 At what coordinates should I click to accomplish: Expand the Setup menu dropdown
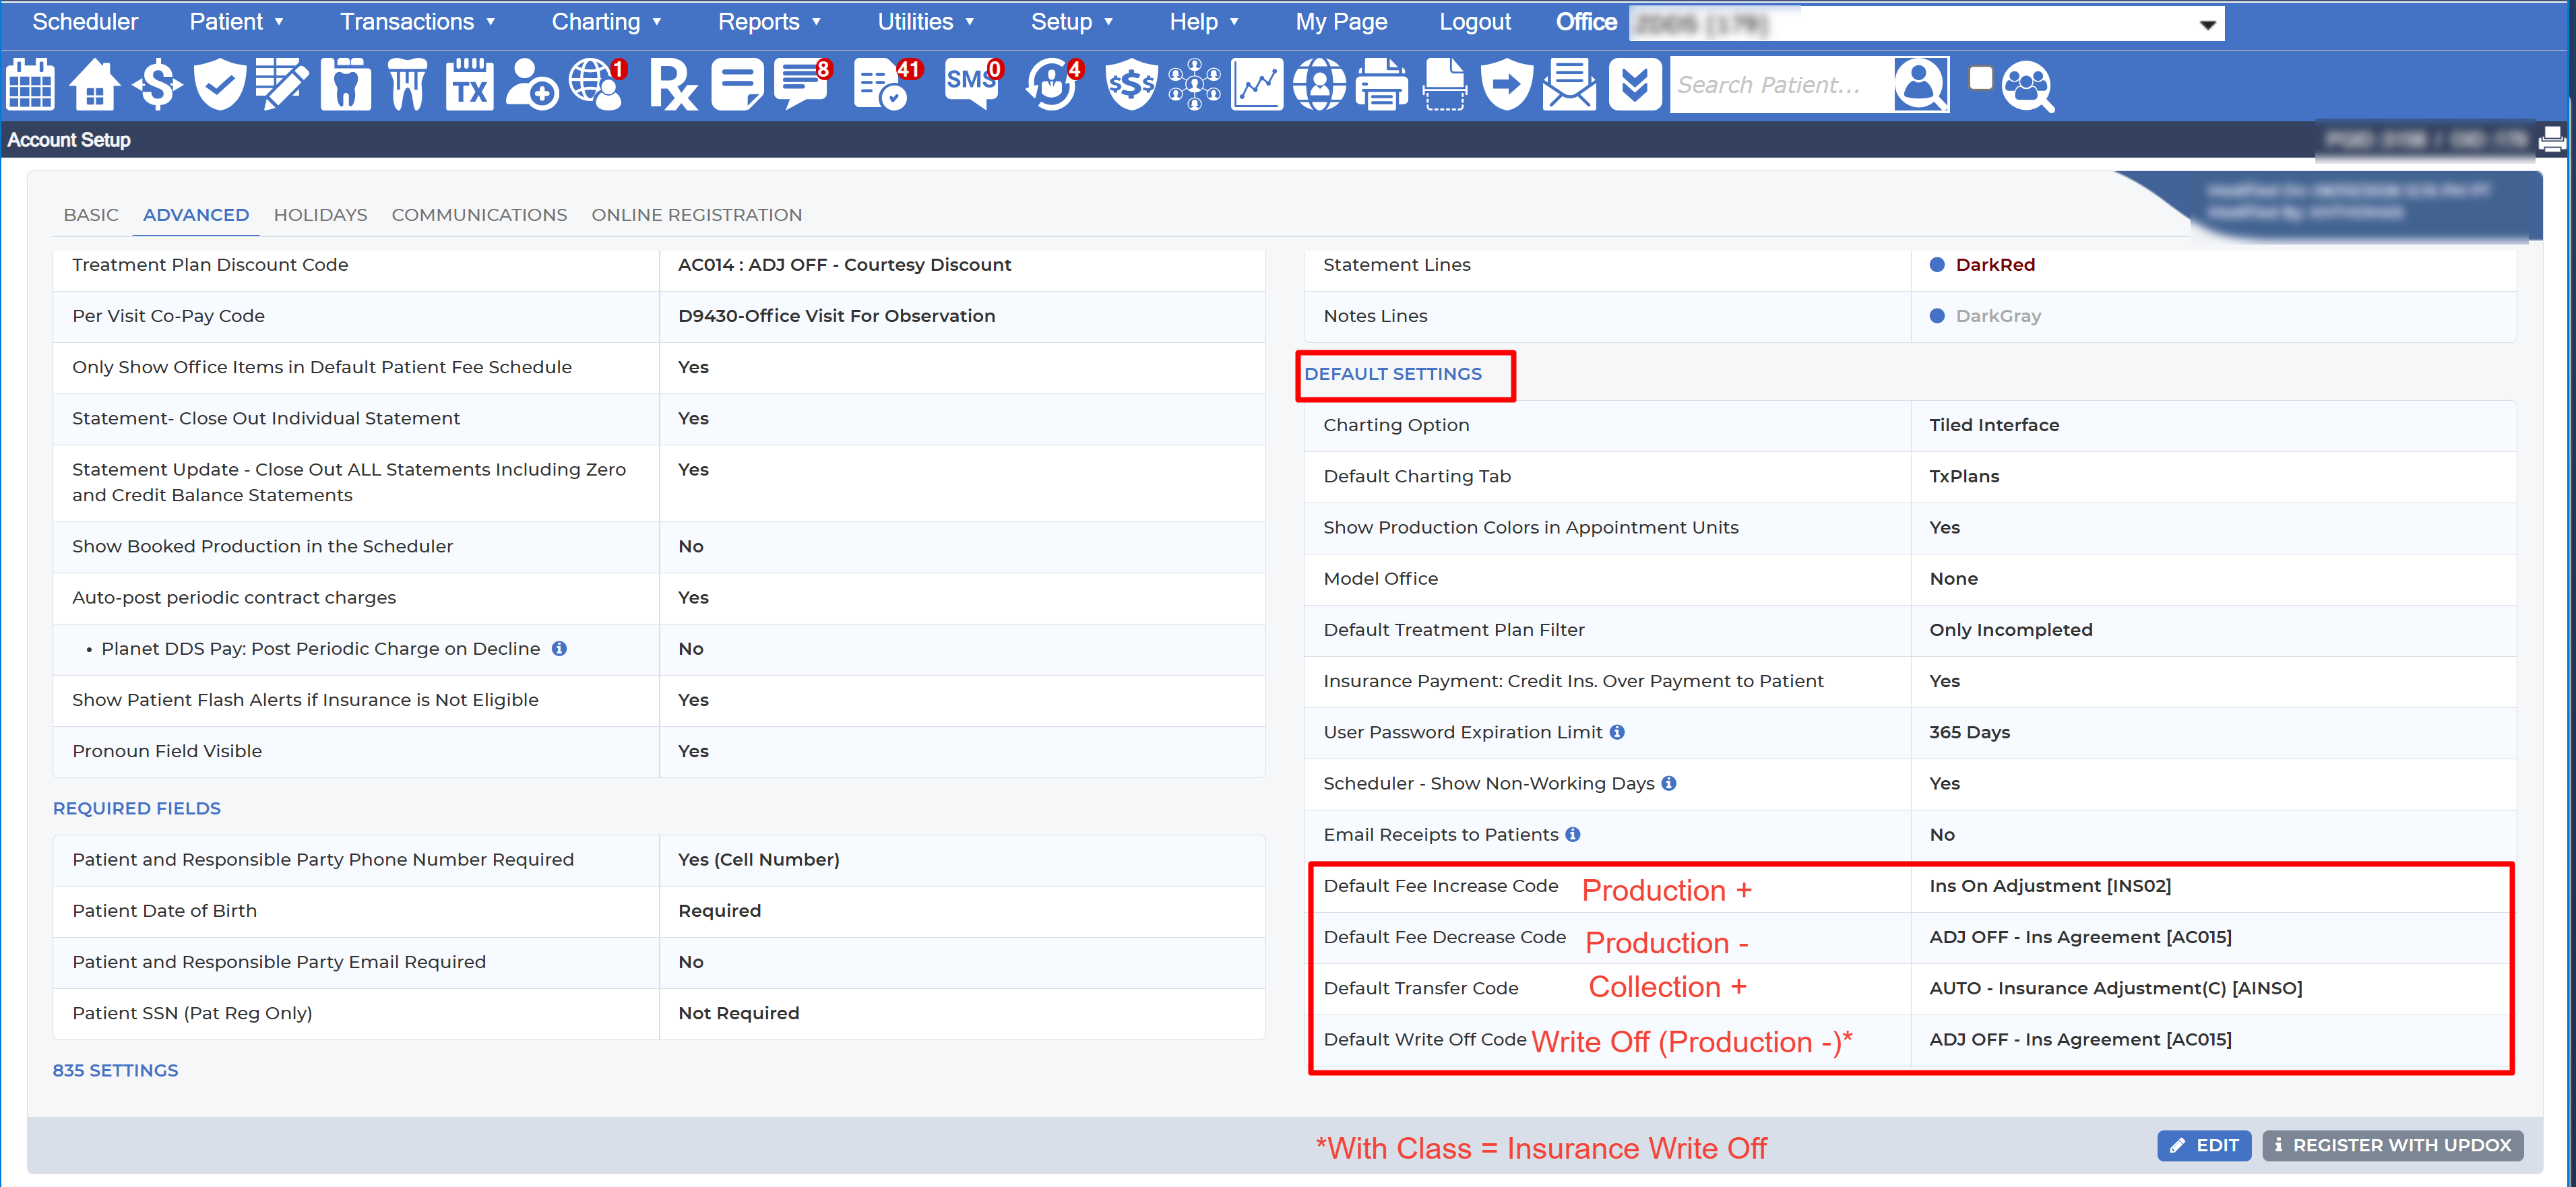[1072, 22]
